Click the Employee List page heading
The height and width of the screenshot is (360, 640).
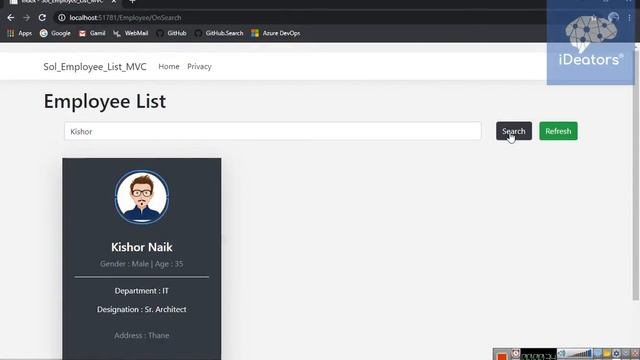105,101
